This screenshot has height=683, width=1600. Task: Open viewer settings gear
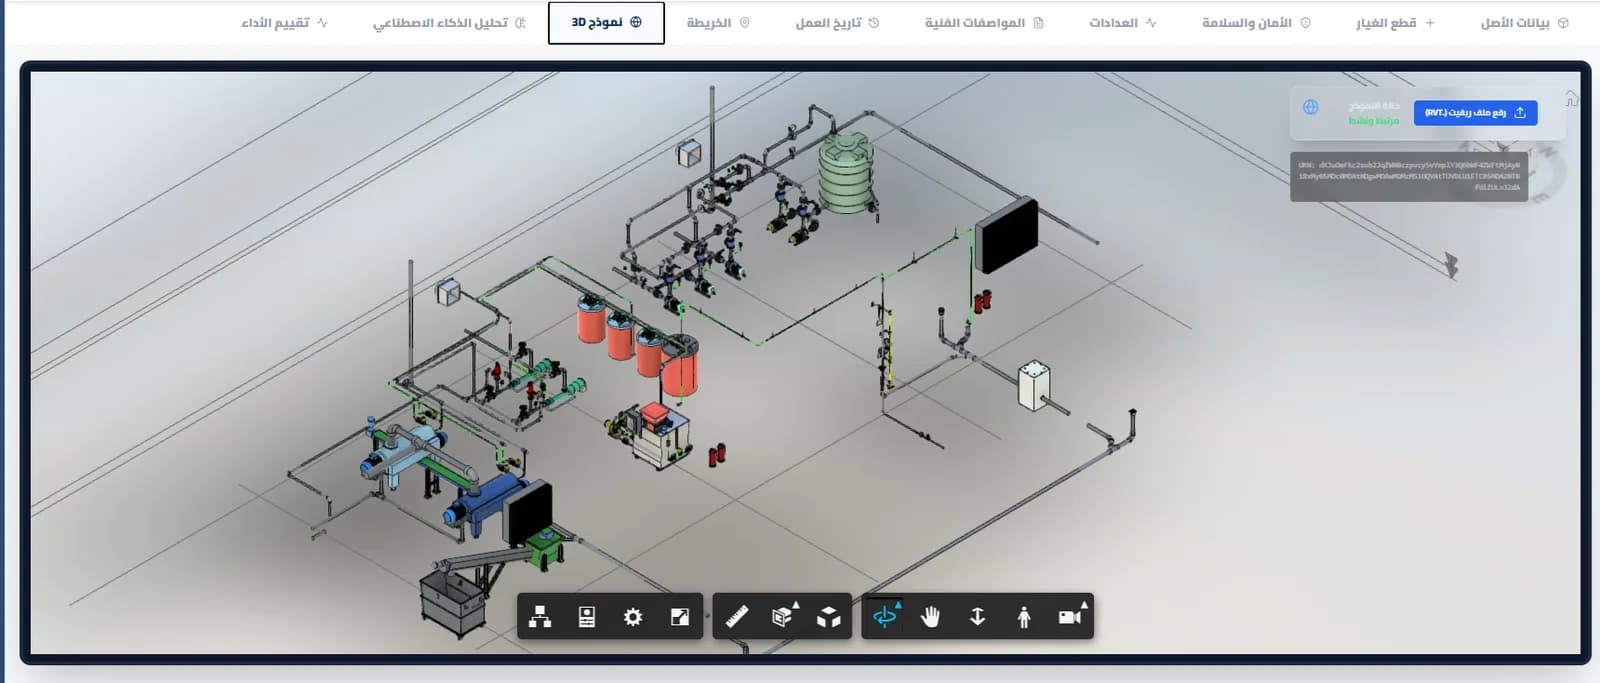click(x=633, y=617)
